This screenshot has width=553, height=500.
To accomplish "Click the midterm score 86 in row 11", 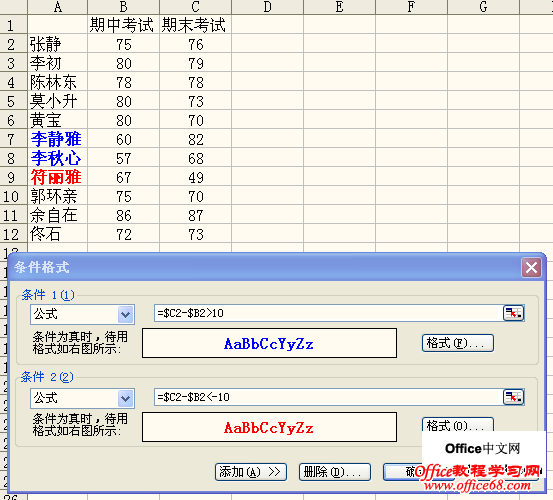I will point(123,215).
